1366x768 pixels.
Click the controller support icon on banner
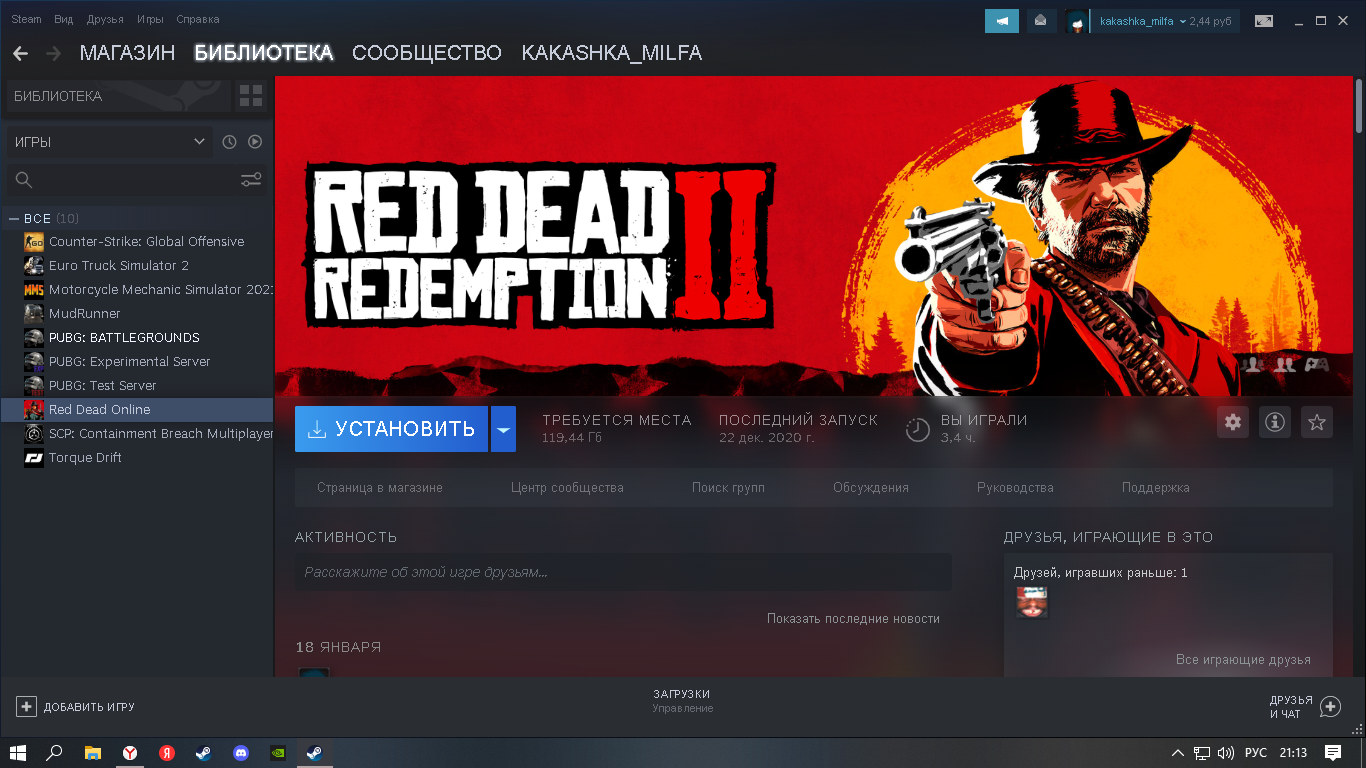click(x=1317, y=364)
